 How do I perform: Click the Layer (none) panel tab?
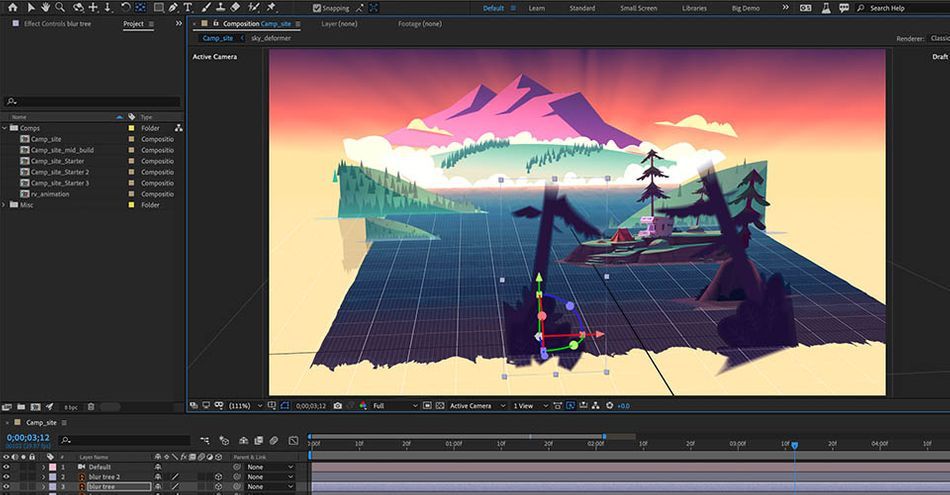click(x=339, y=24)
